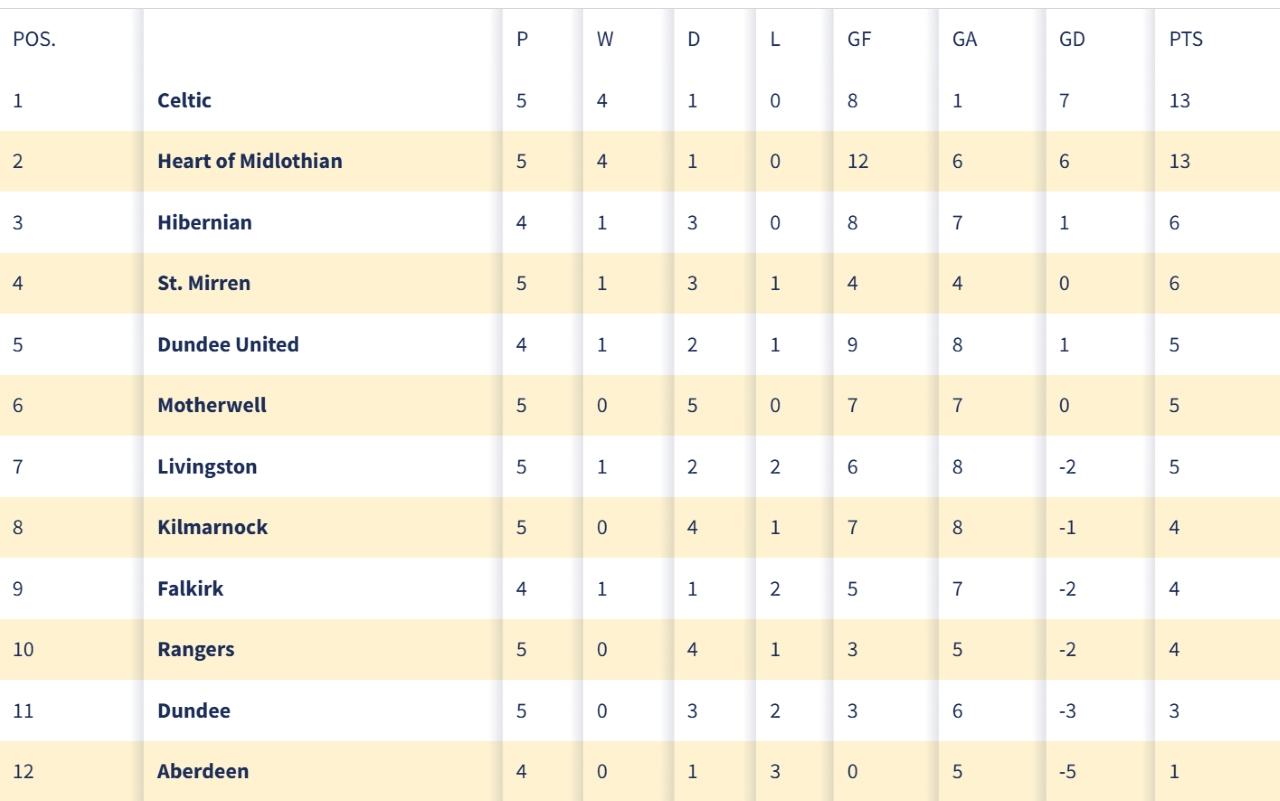Open the Celtic team link
The height and width of the screenshot is (801, 1280).
click(x=184, y=100)
